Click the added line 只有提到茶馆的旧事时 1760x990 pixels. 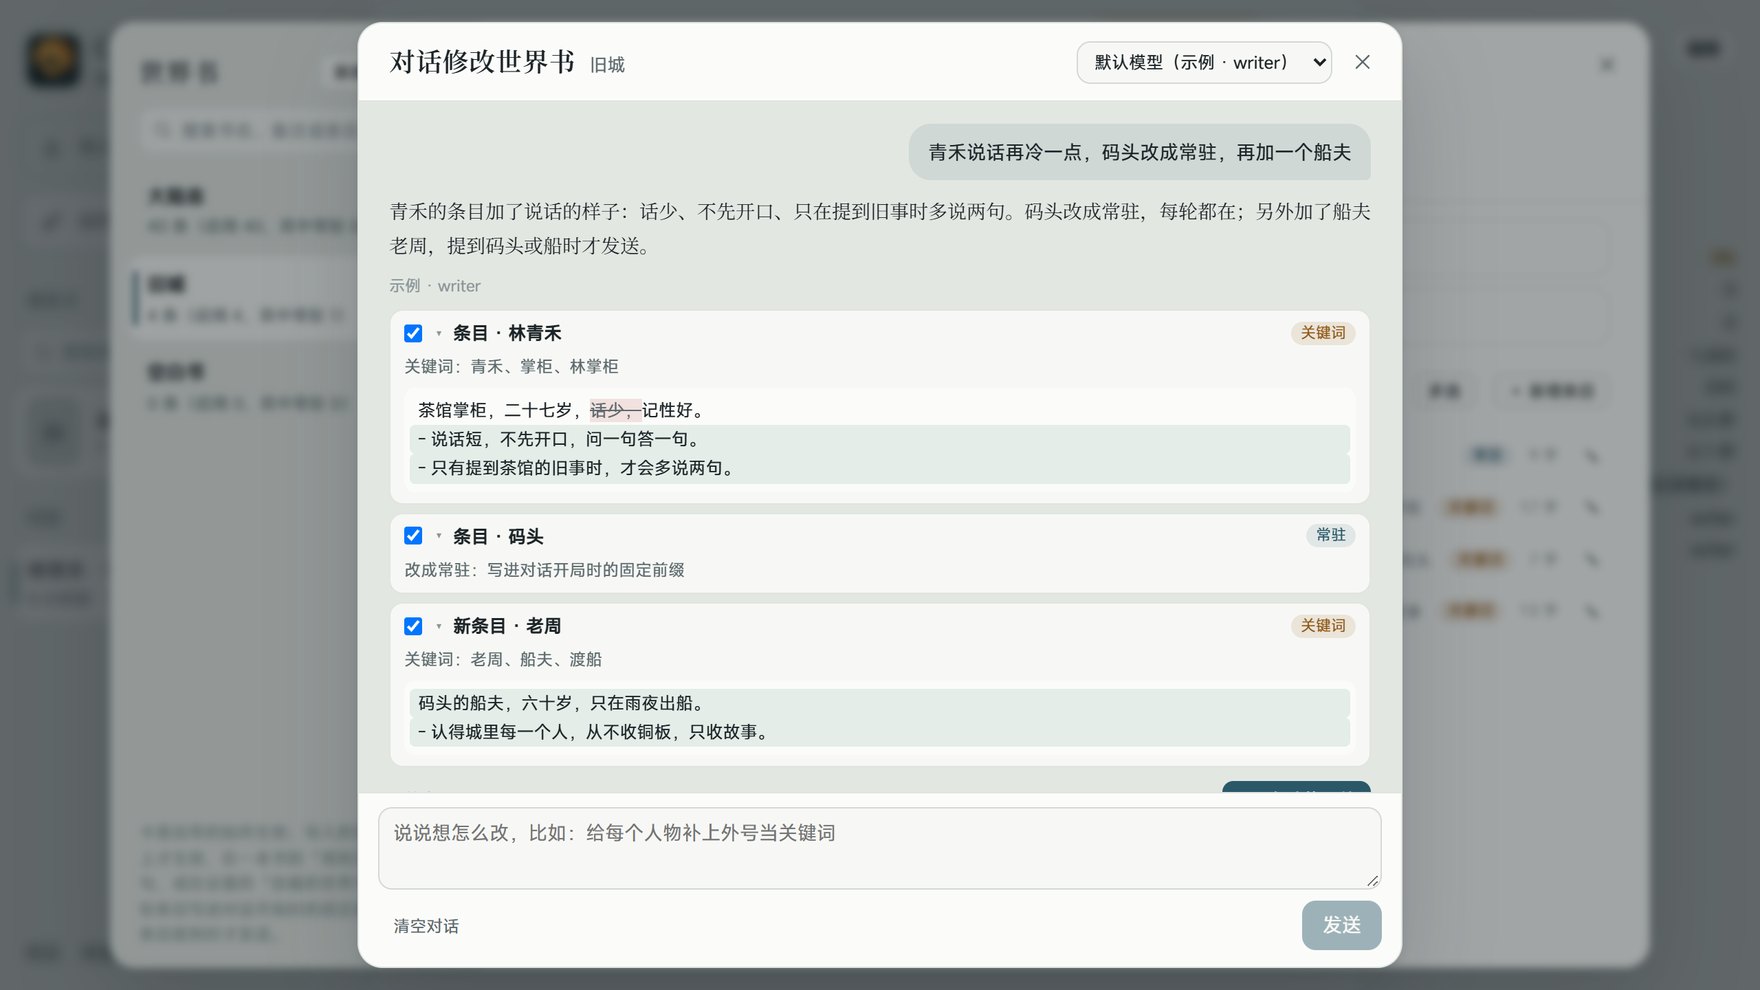(x=880, y=468)
